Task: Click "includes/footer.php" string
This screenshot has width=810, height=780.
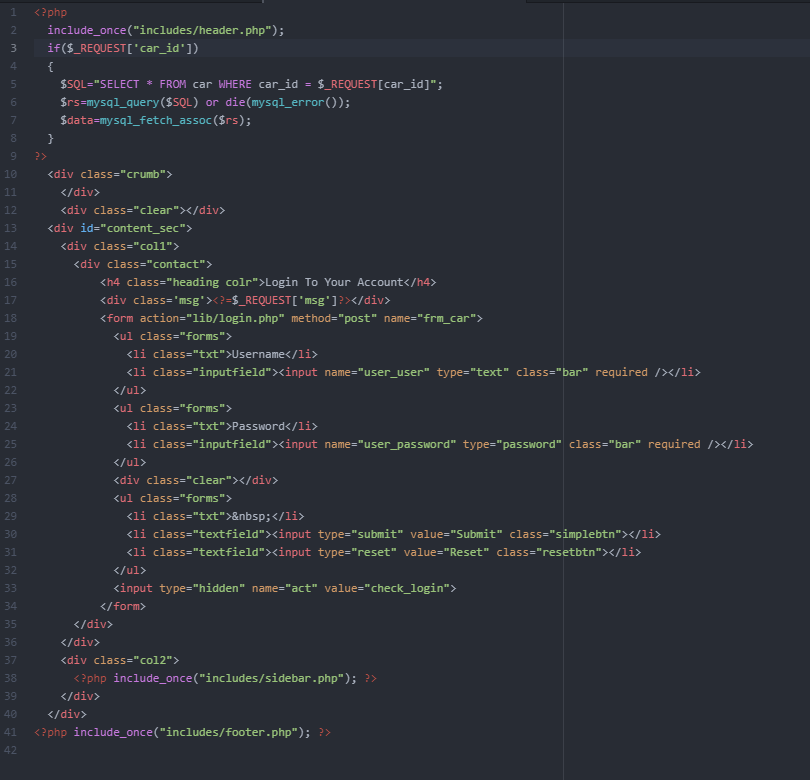Action: coord(228,732)
